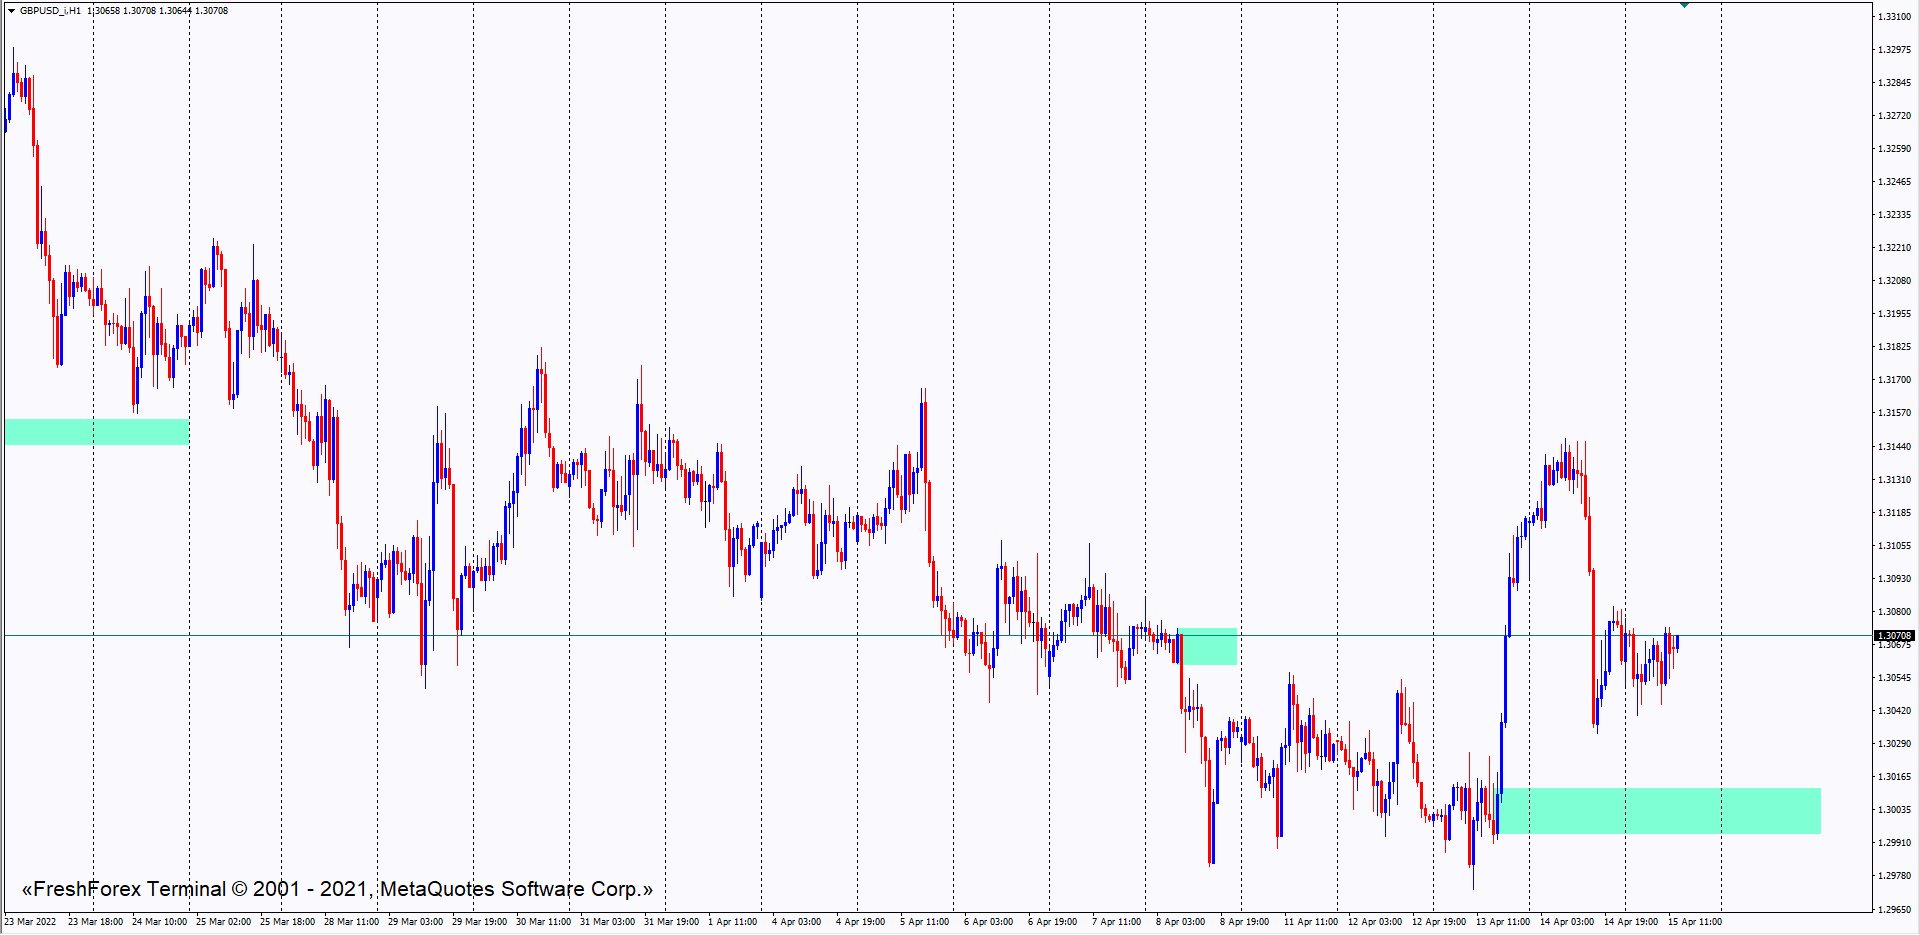Click the 1.32210 price scale label

coord(1894,248)
